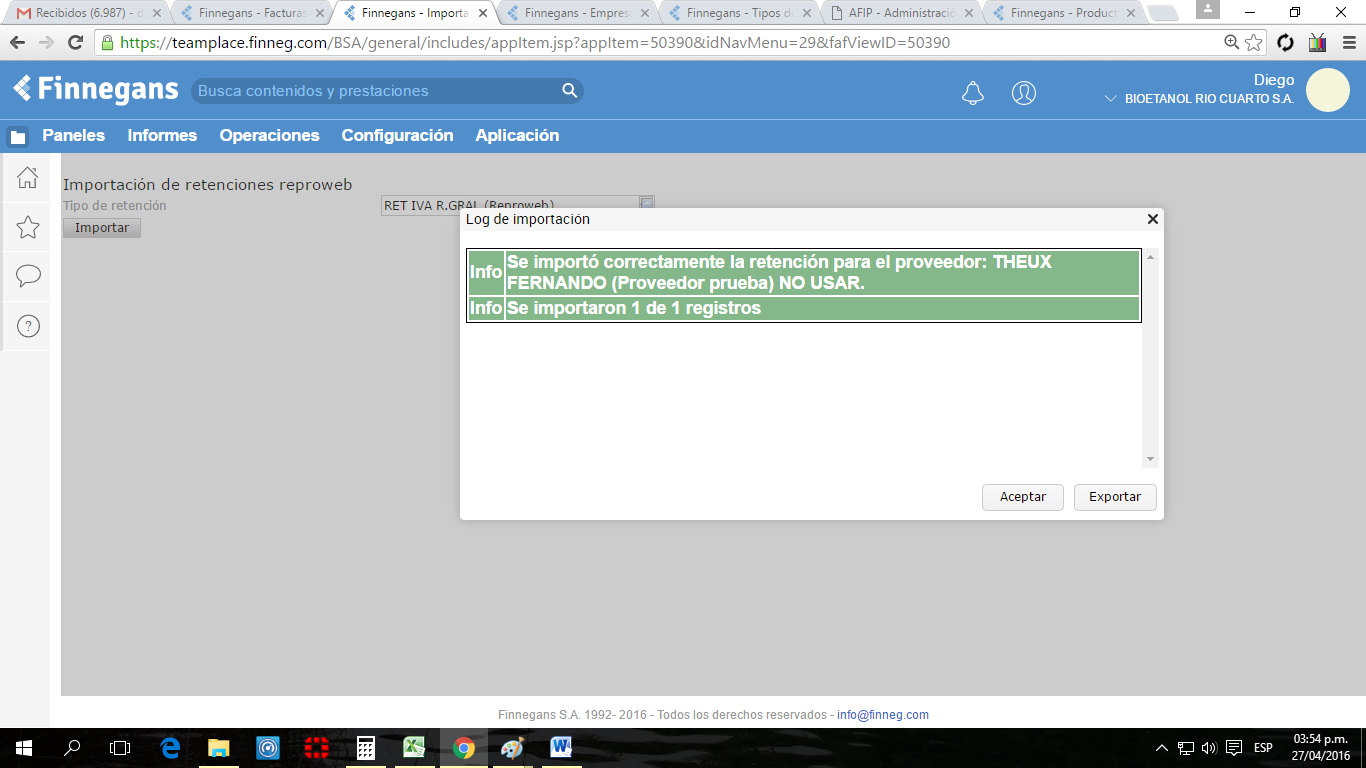Click the Importar button
Screen dimensions: 1366x768
102,228
